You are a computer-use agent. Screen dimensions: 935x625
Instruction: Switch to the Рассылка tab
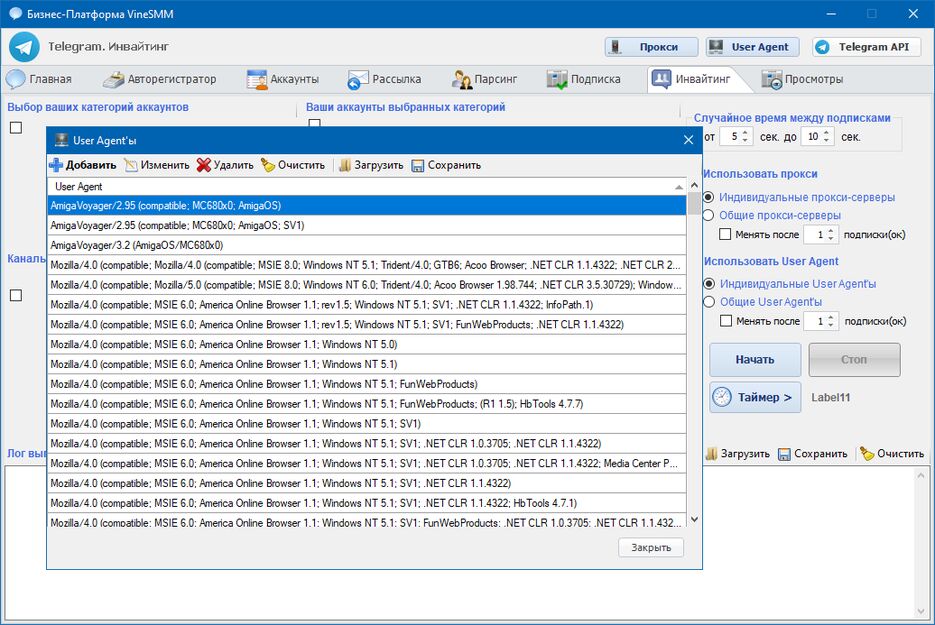pyautogui.click(x=385, y=79)
